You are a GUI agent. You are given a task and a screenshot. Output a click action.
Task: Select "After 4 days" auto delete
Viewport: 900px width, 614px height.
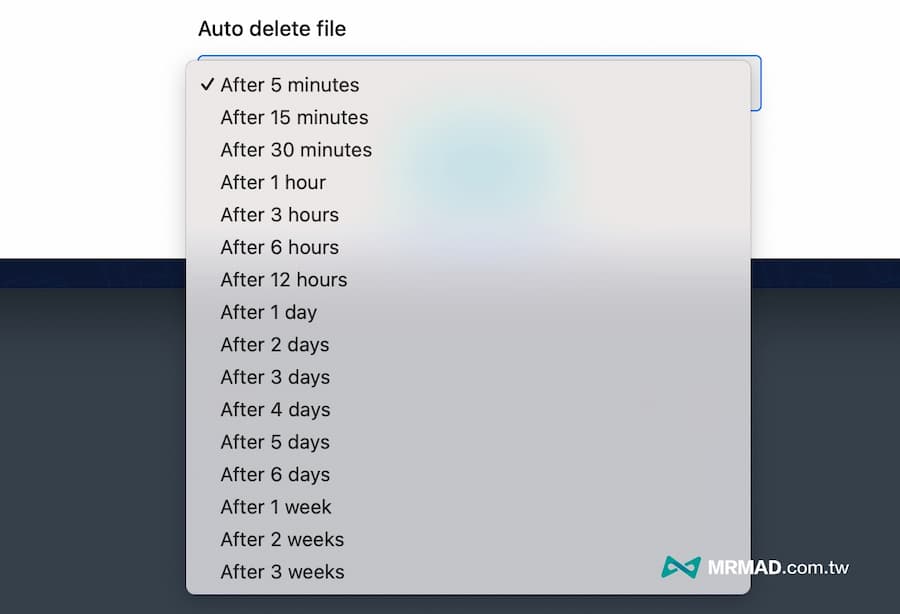click(275, 410)
